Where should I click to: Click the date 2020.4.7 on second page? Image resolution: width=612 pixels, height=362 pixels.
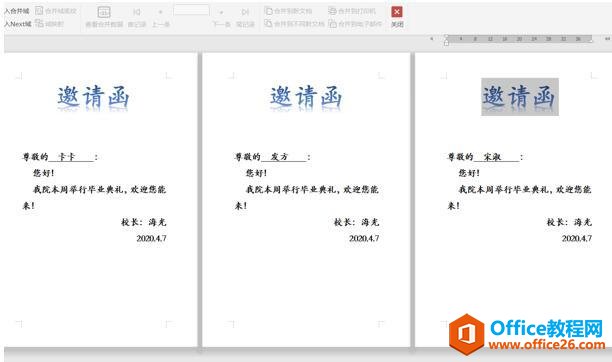(x=364, y=238)
